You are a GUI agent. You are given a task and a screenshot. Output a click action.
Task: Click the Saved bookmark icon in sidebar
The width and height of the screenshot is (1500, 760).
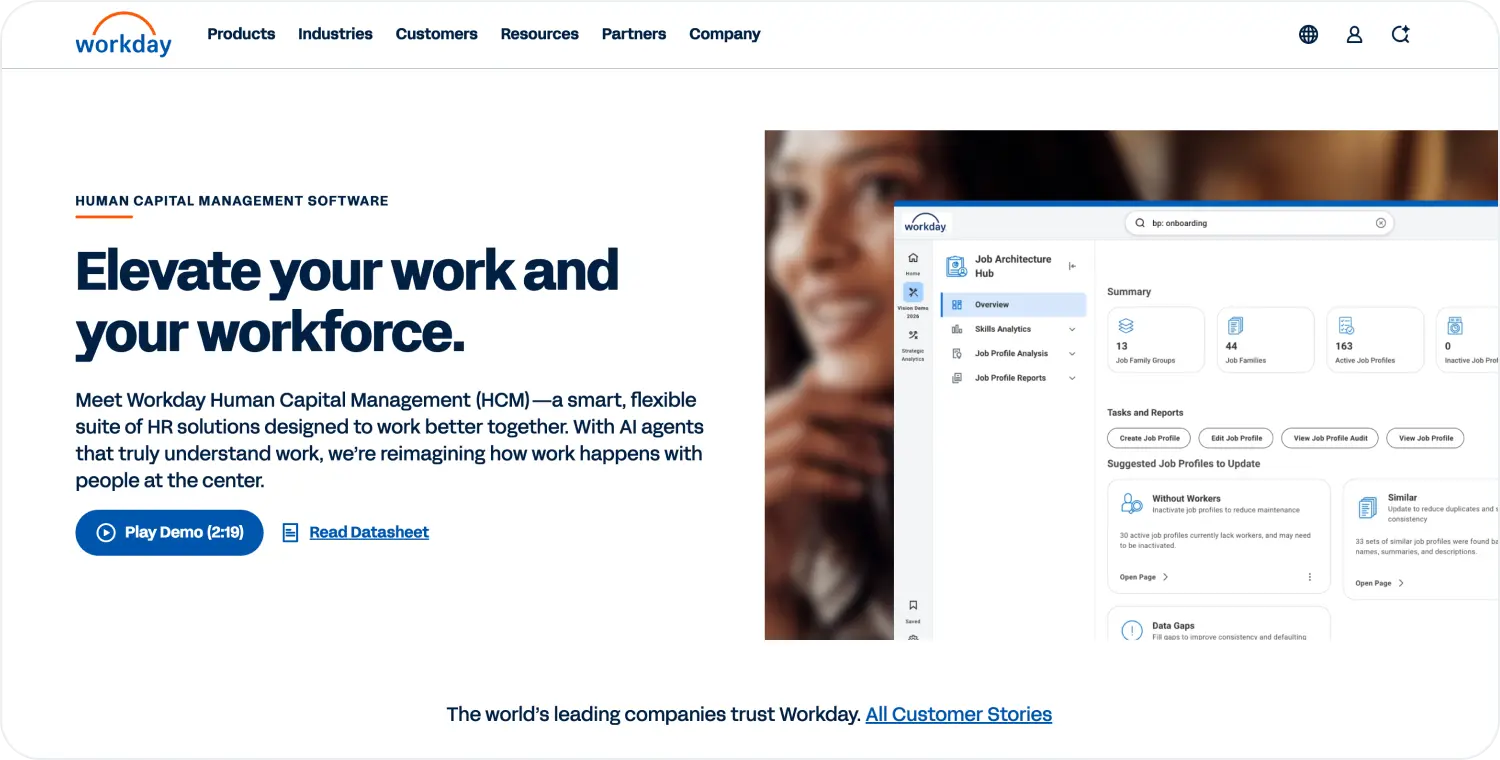click(x=913, y=605)
